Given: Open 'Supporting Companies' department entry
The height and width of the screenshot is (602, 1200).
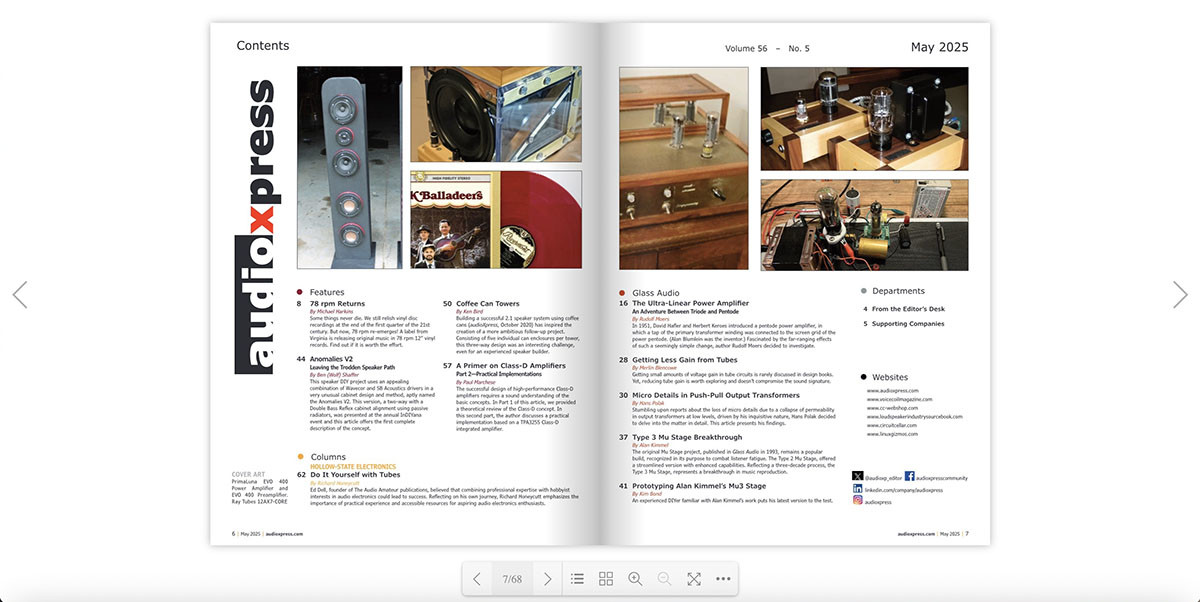Looking at the screenshot, I should pos(908,324).
